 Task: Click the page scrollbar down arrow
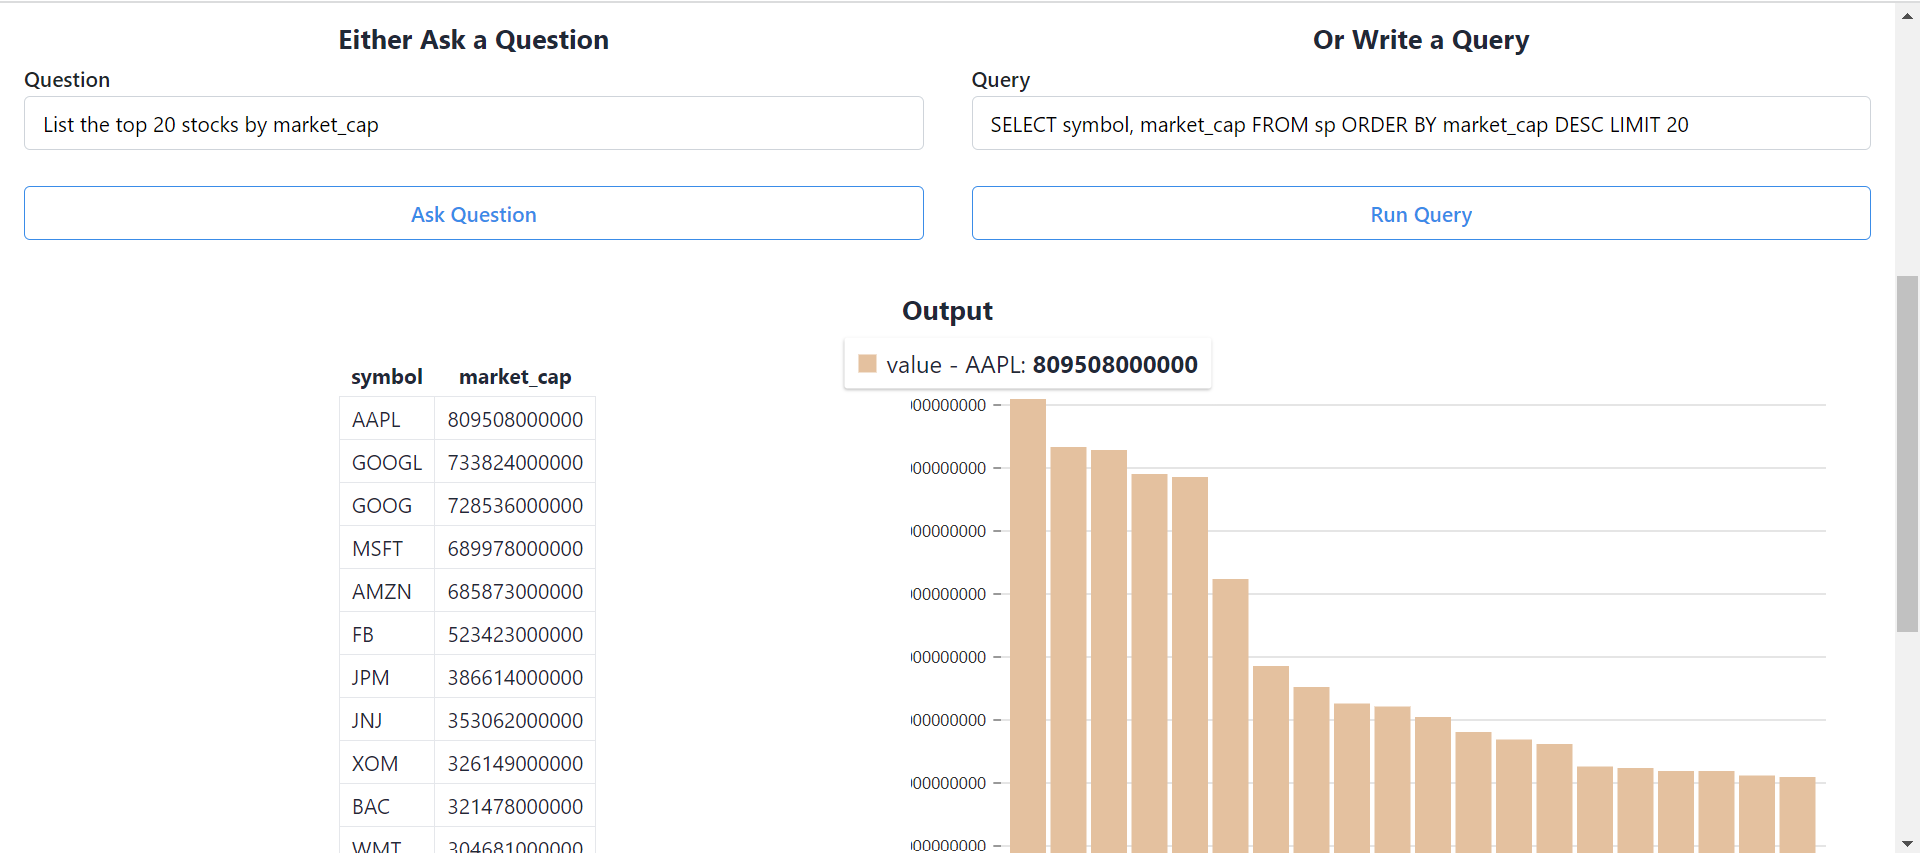click(x=1907, y=844)
